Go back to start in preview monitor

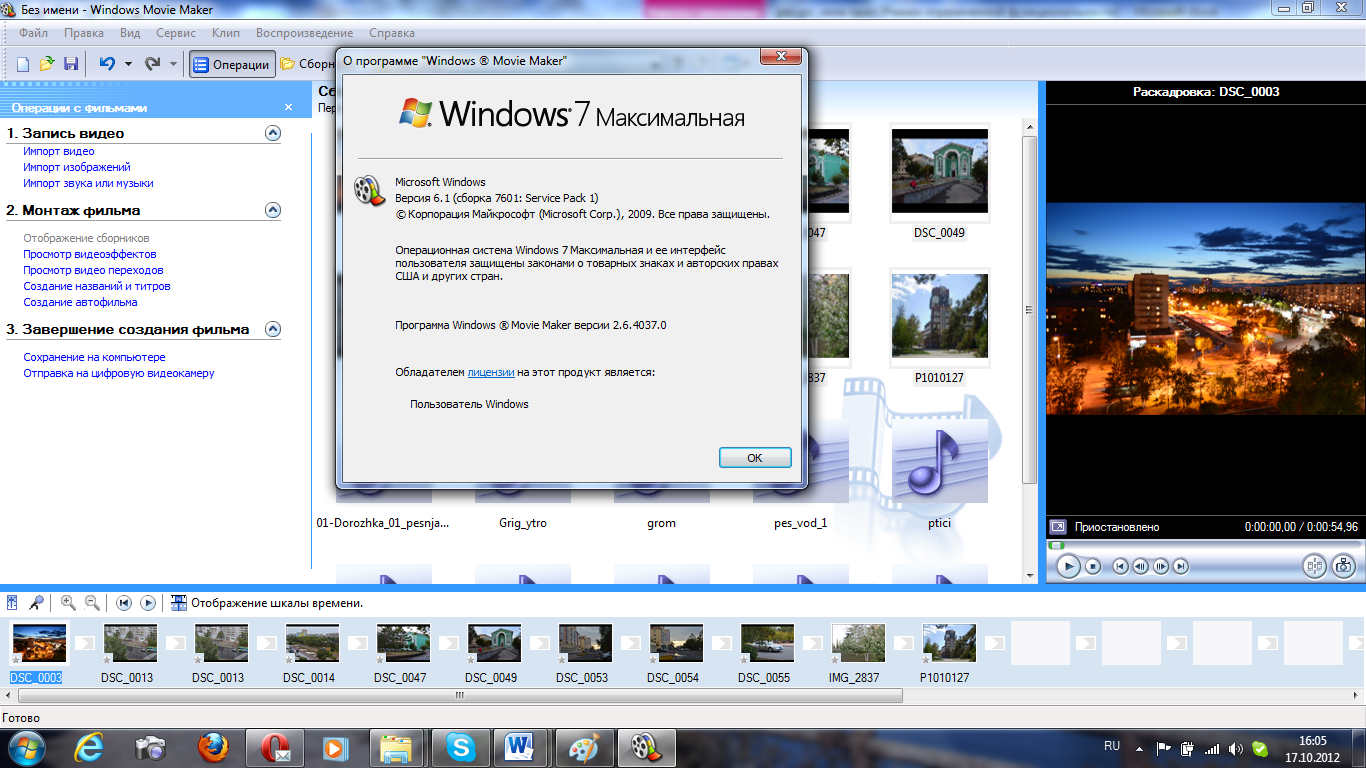1121,566
